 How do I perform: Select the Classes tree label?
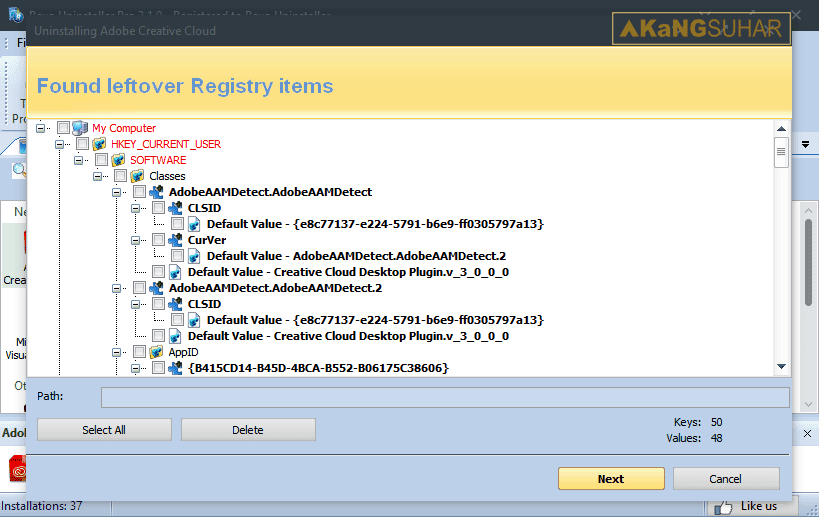click(167, 177)
